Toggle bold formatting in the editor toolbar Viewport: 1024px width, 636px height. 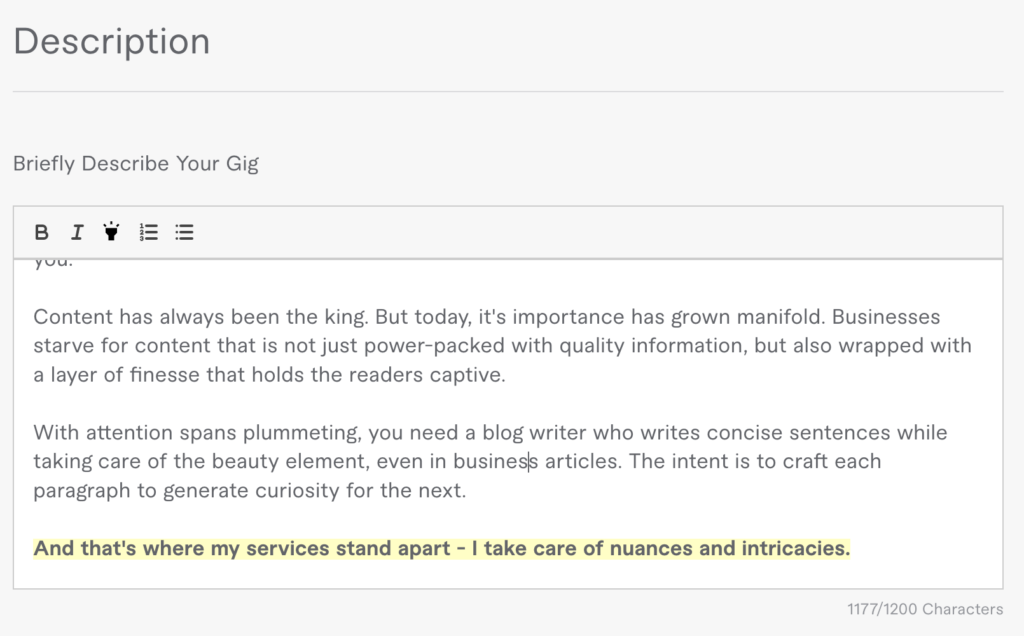pyautogui.click(x=41, y=233)
